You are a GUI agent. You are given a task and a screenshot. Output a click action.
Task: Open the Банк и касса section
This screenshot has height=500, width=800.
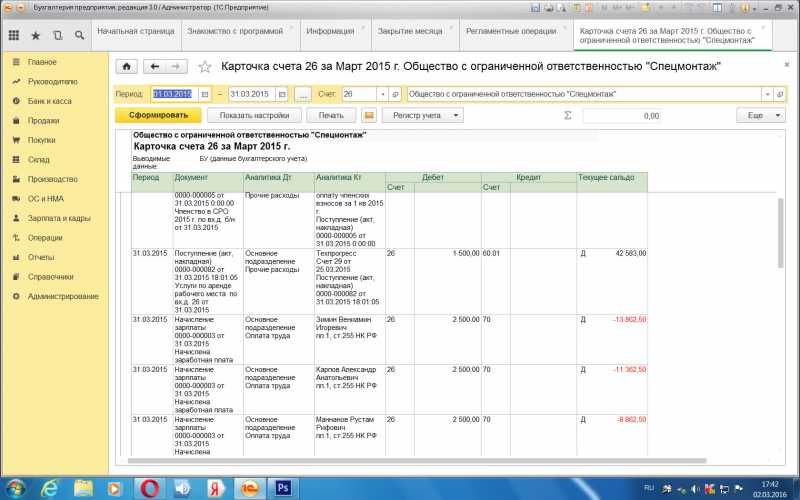click(x=49, y=101)
